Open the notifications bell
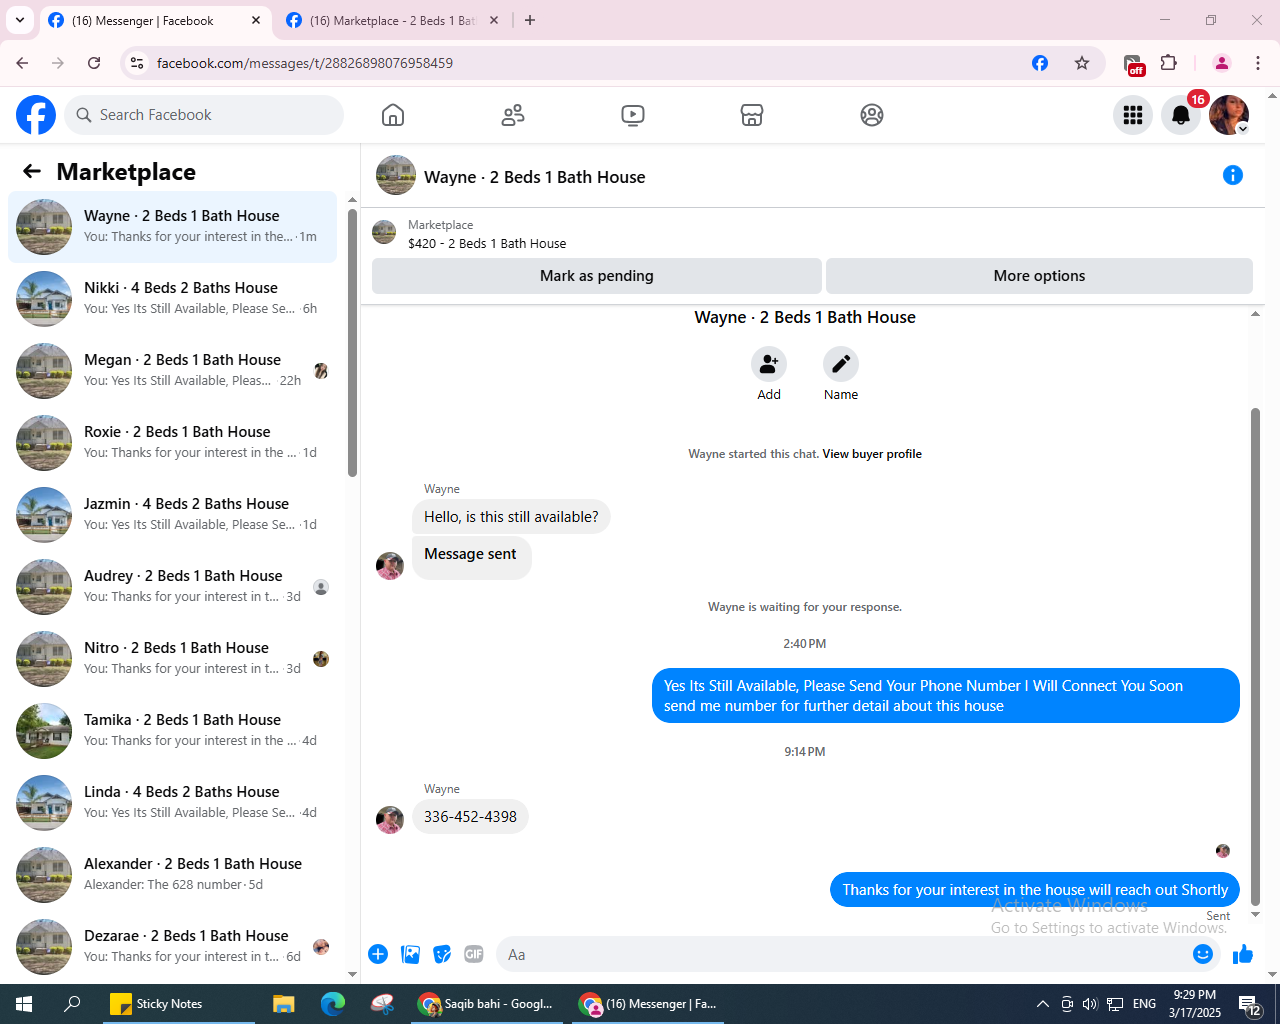1280x1024 pixels. point(1181,115)
